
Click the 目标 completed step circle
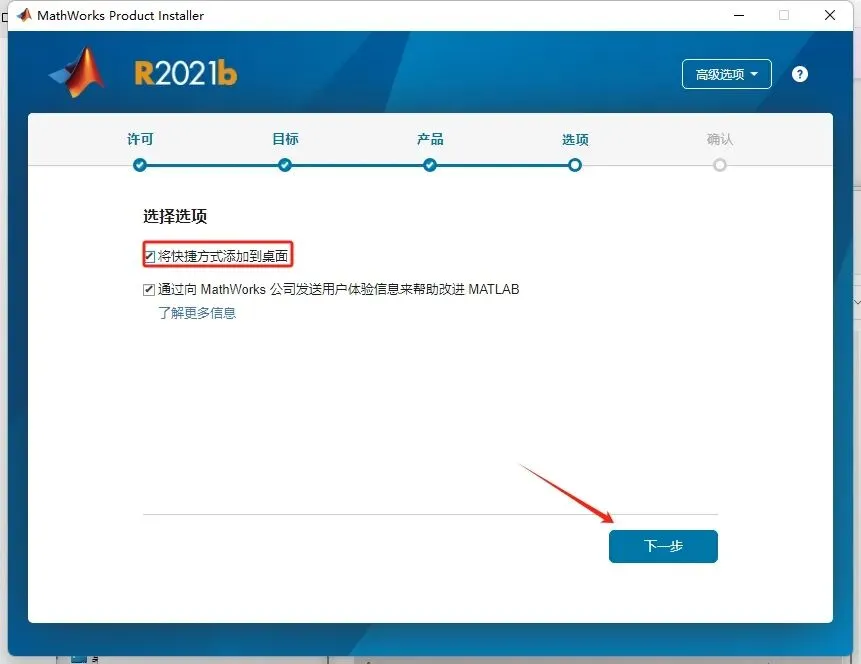coord(285,165)
